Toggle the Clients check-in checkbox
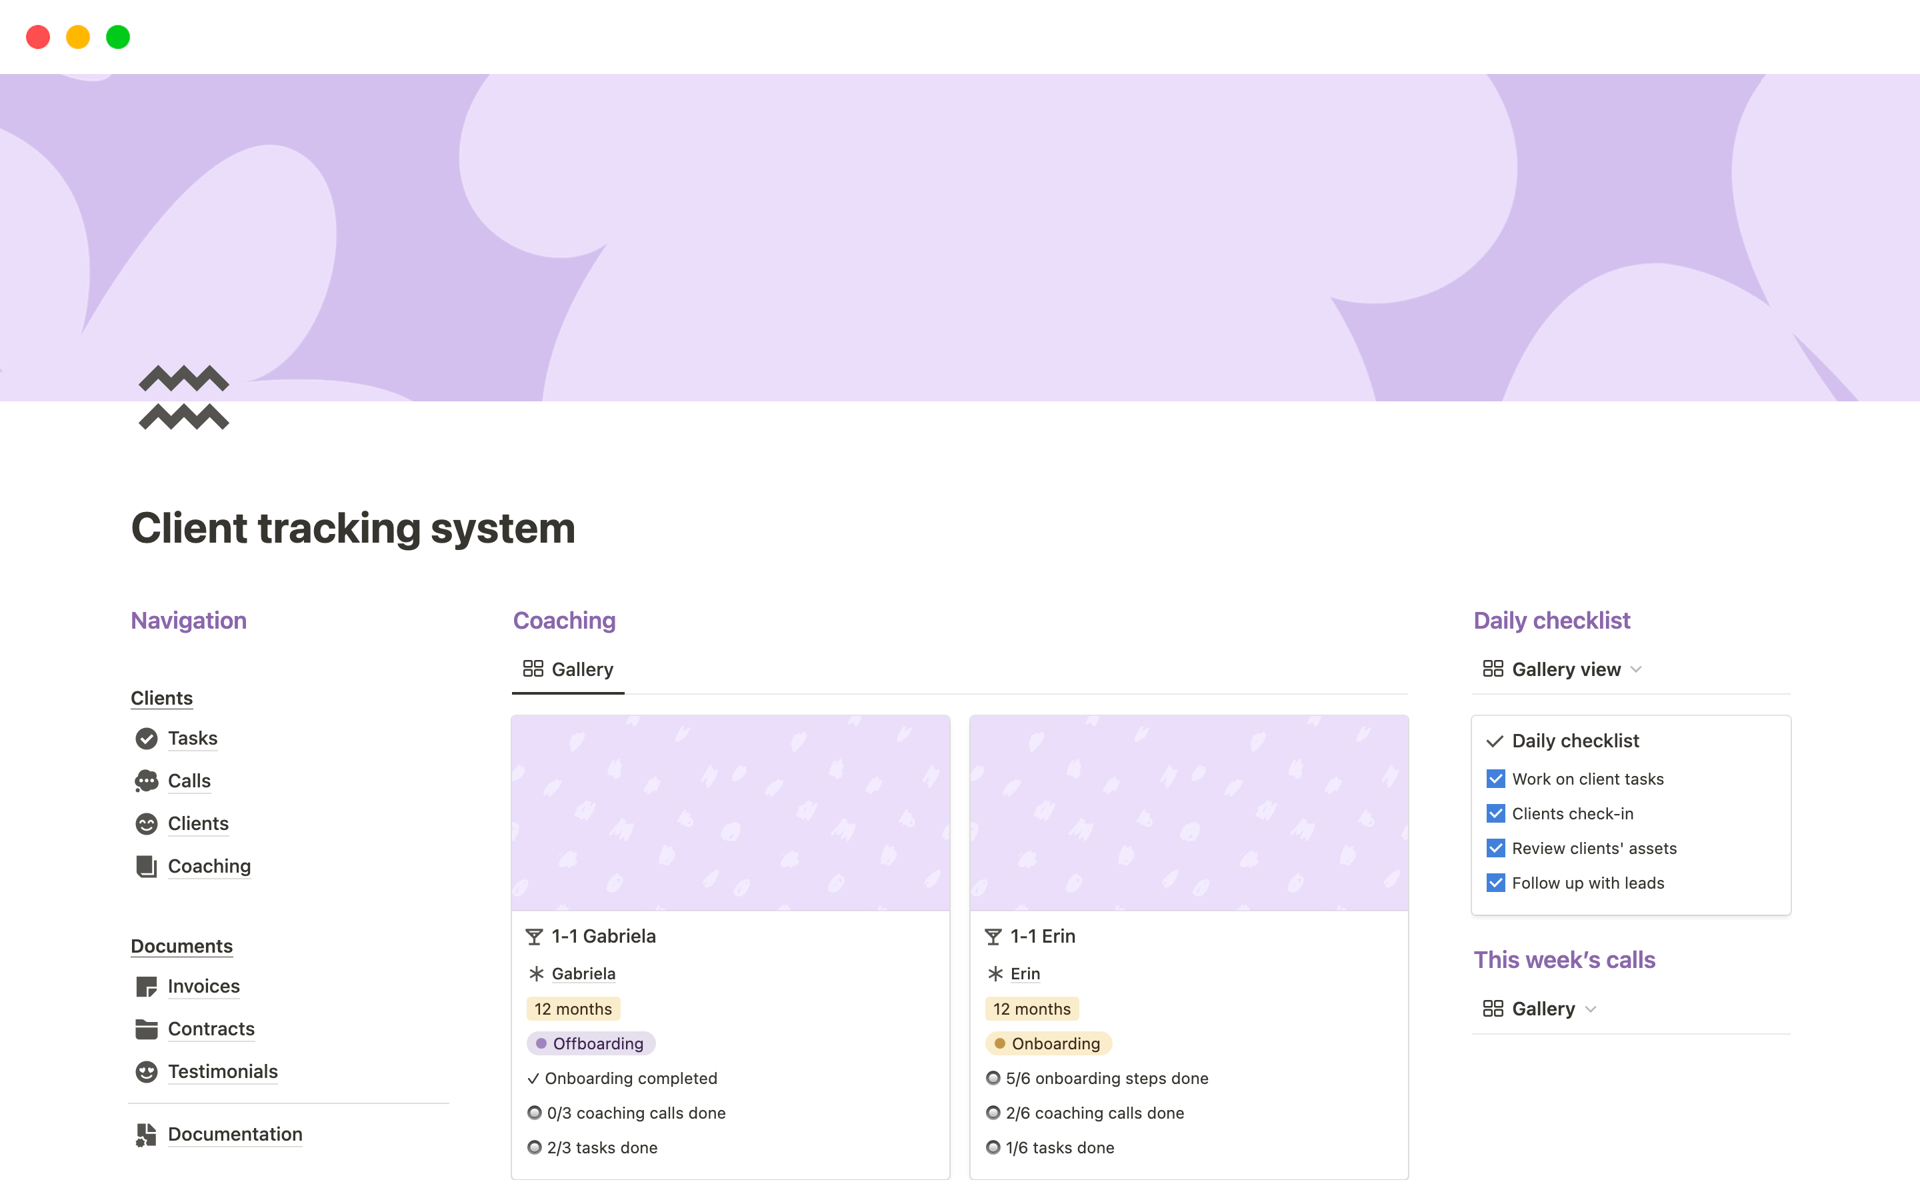Screen dimensions: 1920x1200 (1496, 814)
